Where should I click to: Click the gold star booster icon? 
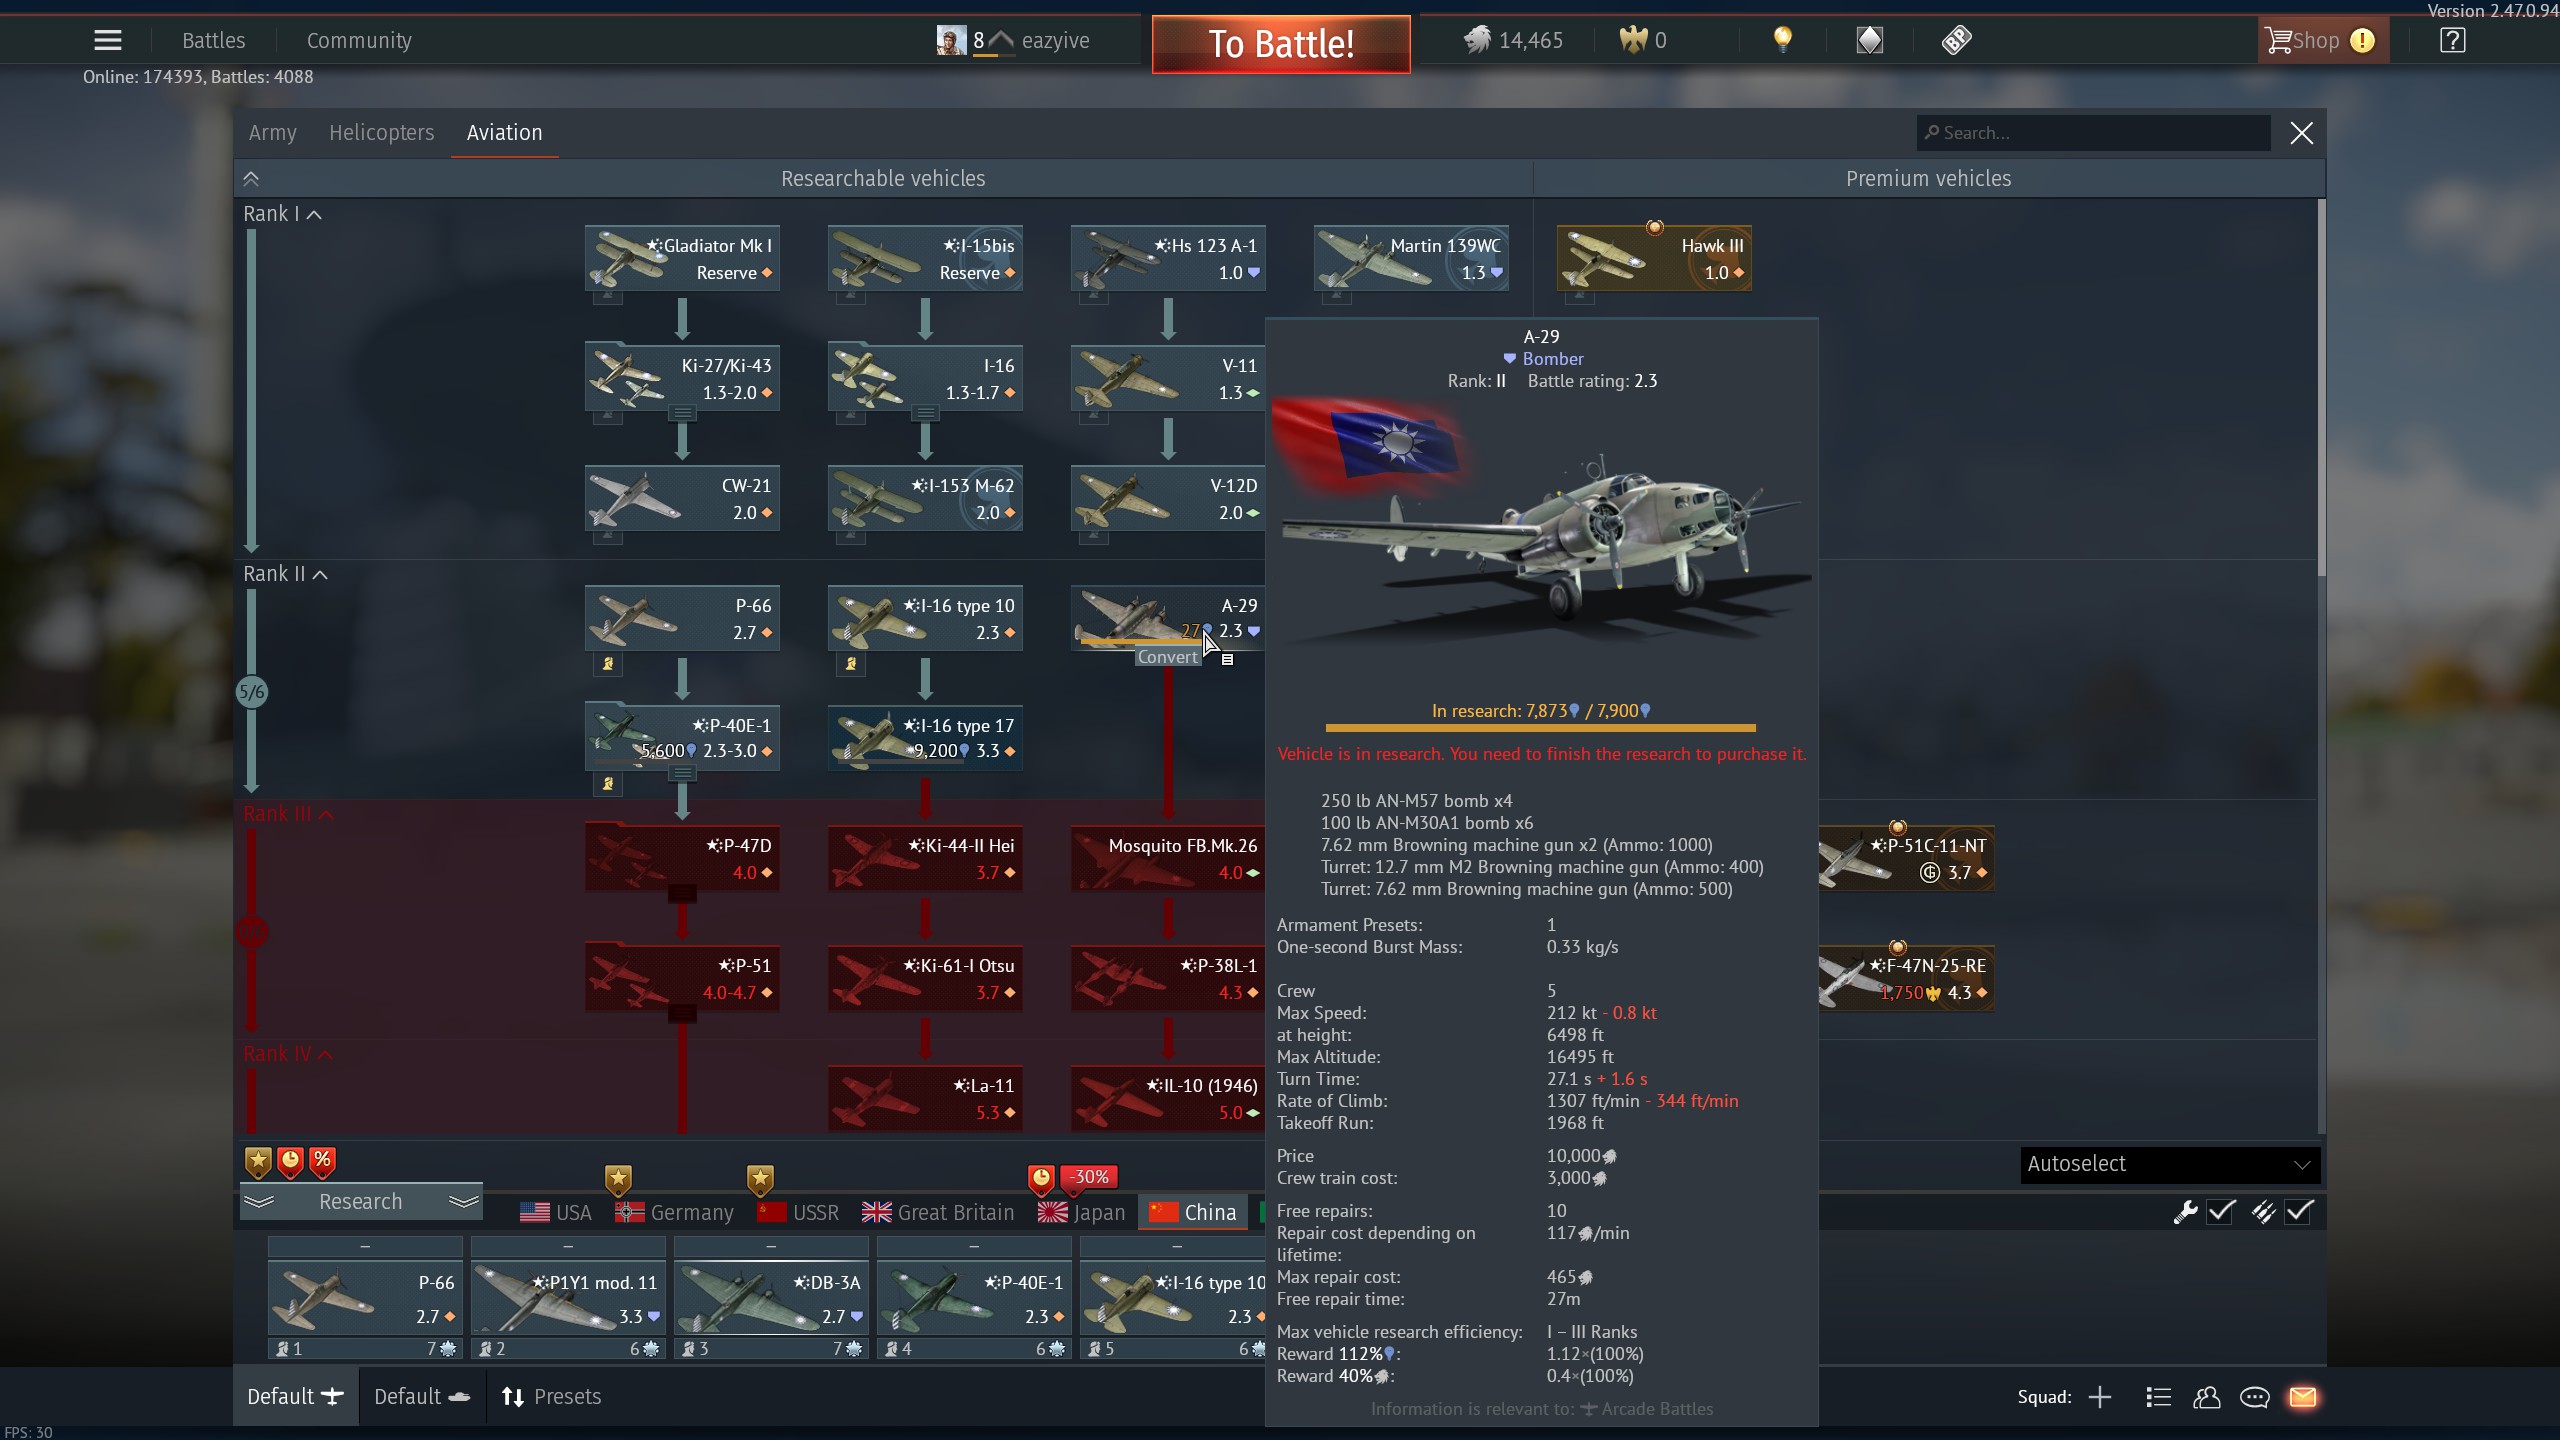click(x=258, y=1162)
